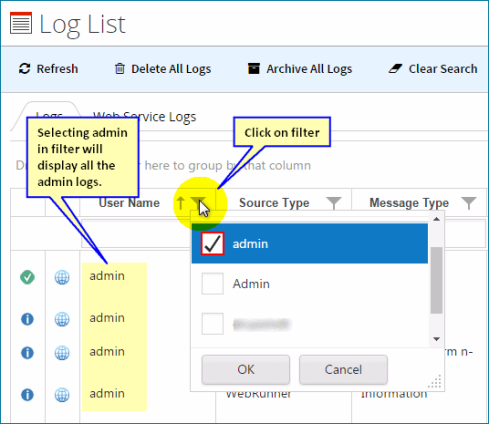The height and width of the screenshot is (424, 489).
Task: Open the Message Type column filter
Action: [469, 203]
